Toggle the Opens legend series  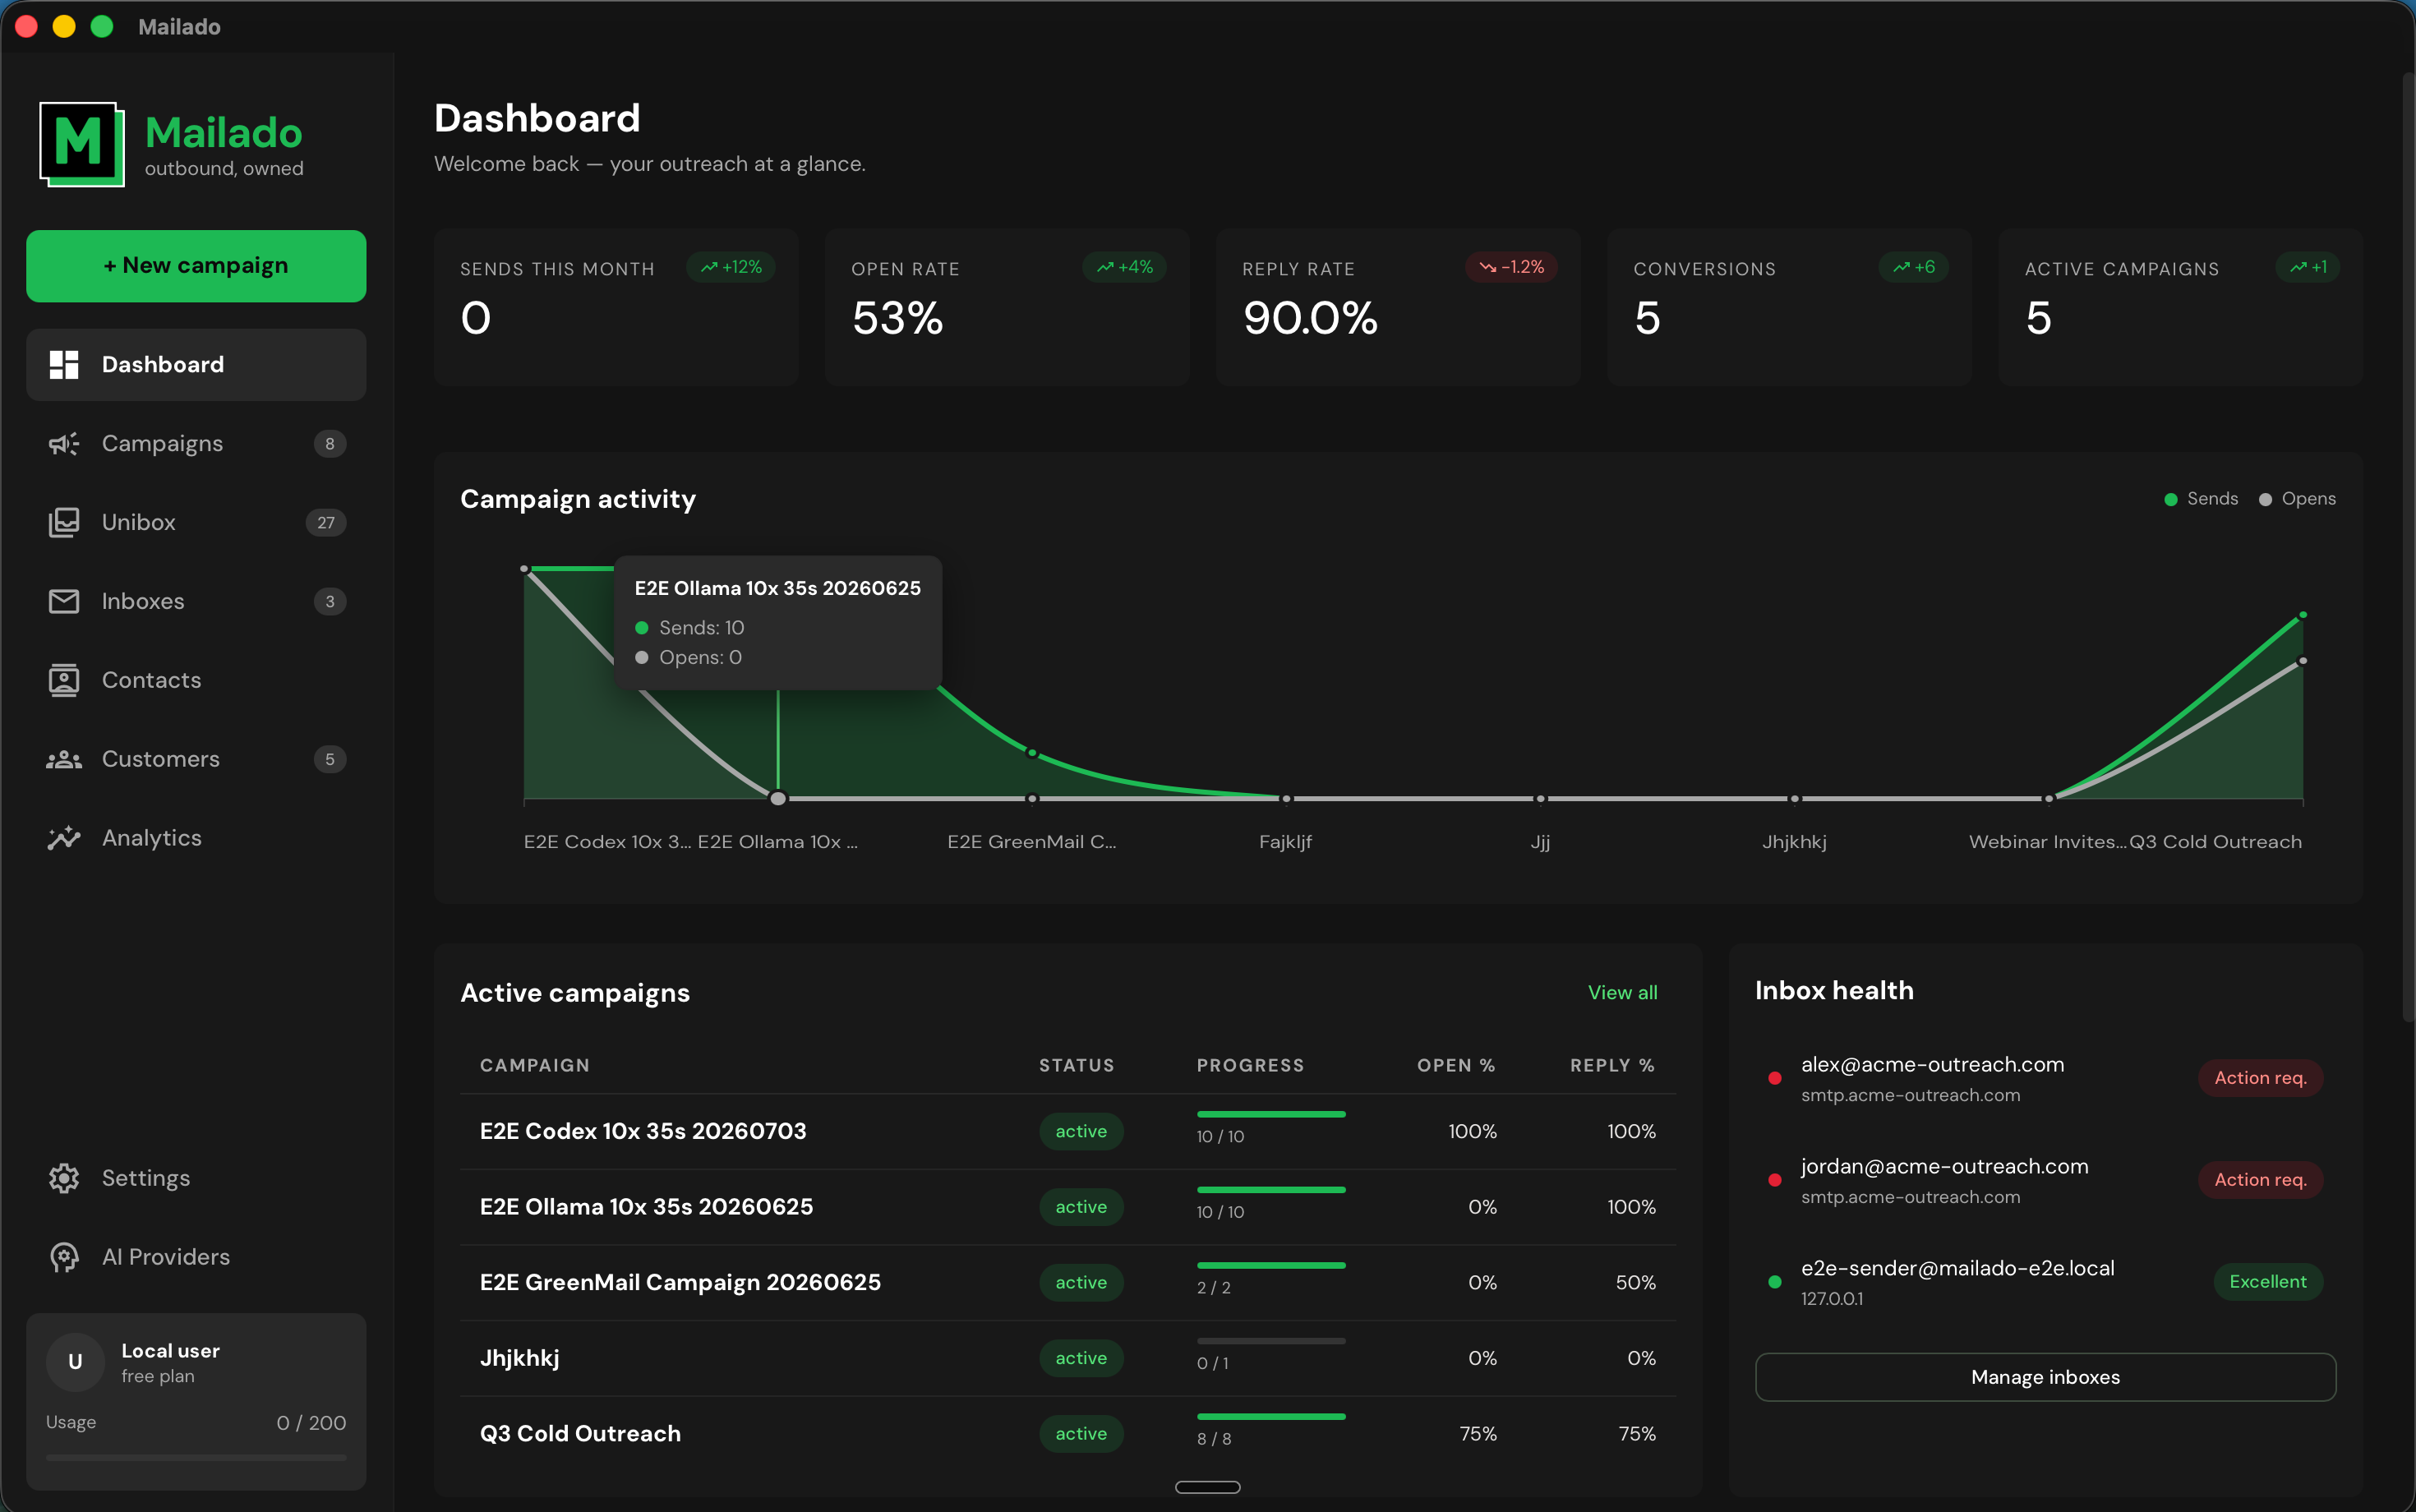pos(2297,499)
